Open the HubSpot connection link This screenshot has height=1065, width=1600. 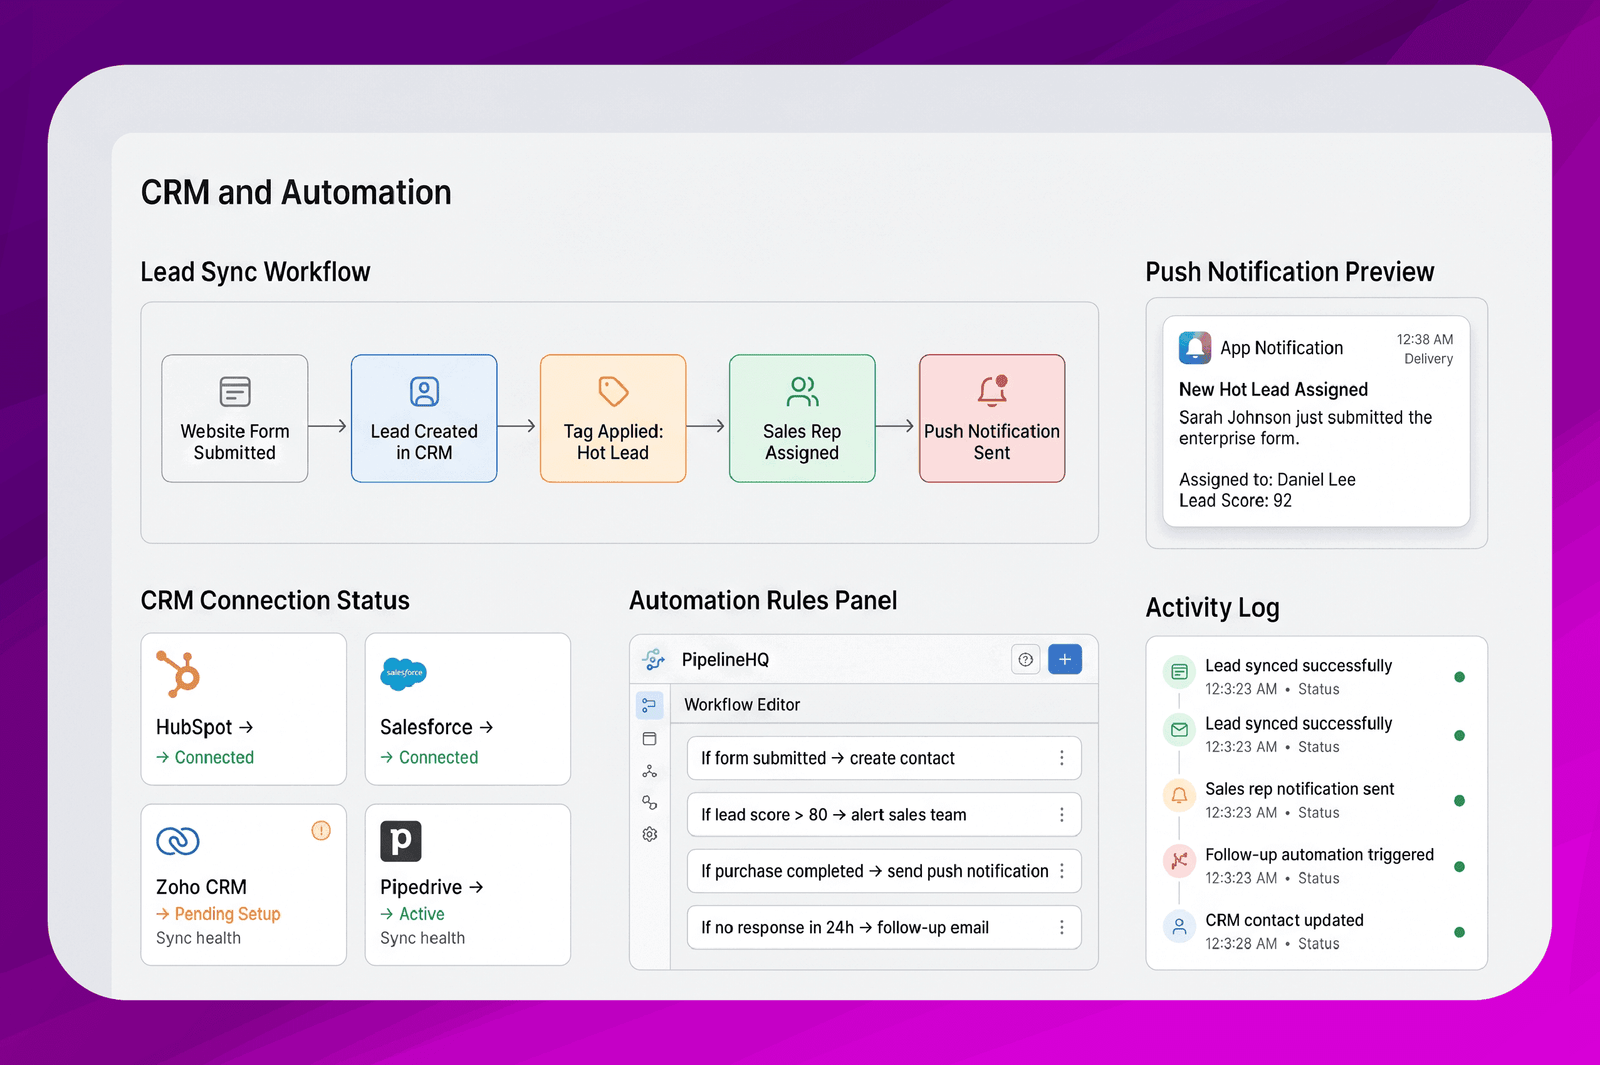click(x=205, y=727)
